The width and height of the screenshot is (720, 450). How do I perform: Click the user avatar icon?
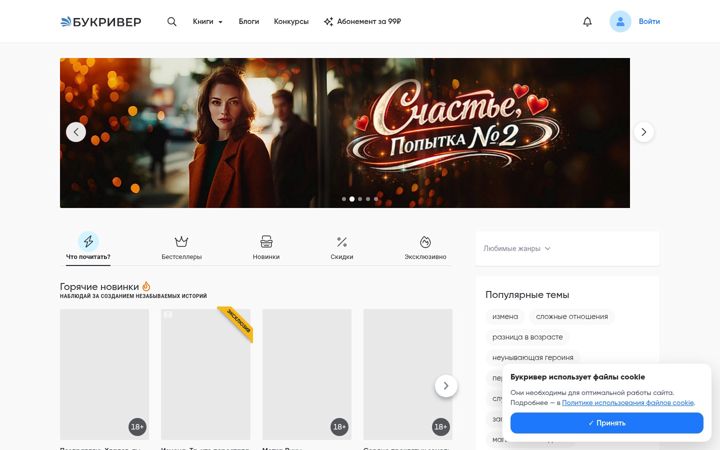click(620, 22)
